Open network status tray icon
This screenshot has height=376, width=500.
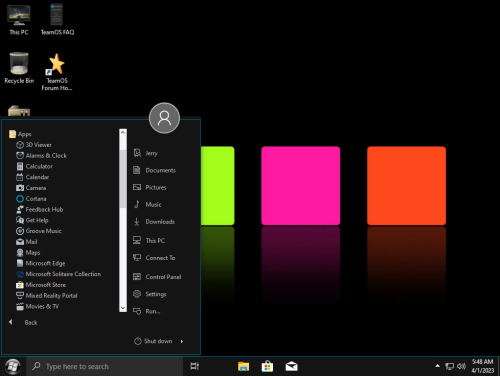tap(449, 366)
